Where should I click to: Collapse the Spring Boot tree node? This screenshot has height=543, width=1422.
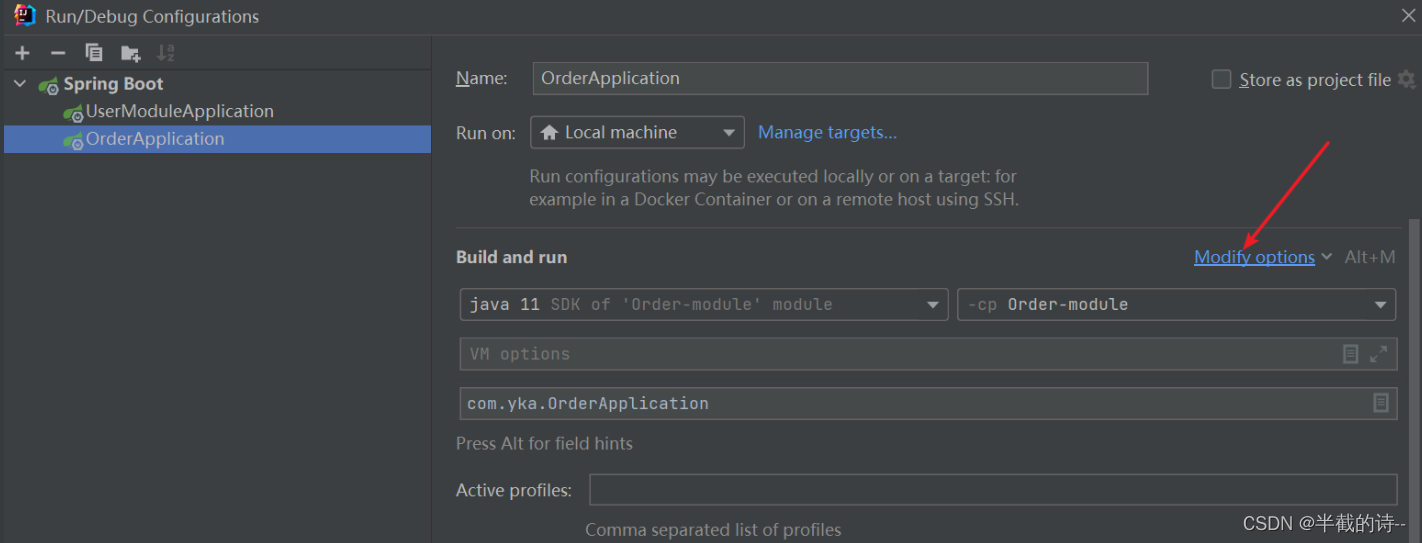(20, 84)
